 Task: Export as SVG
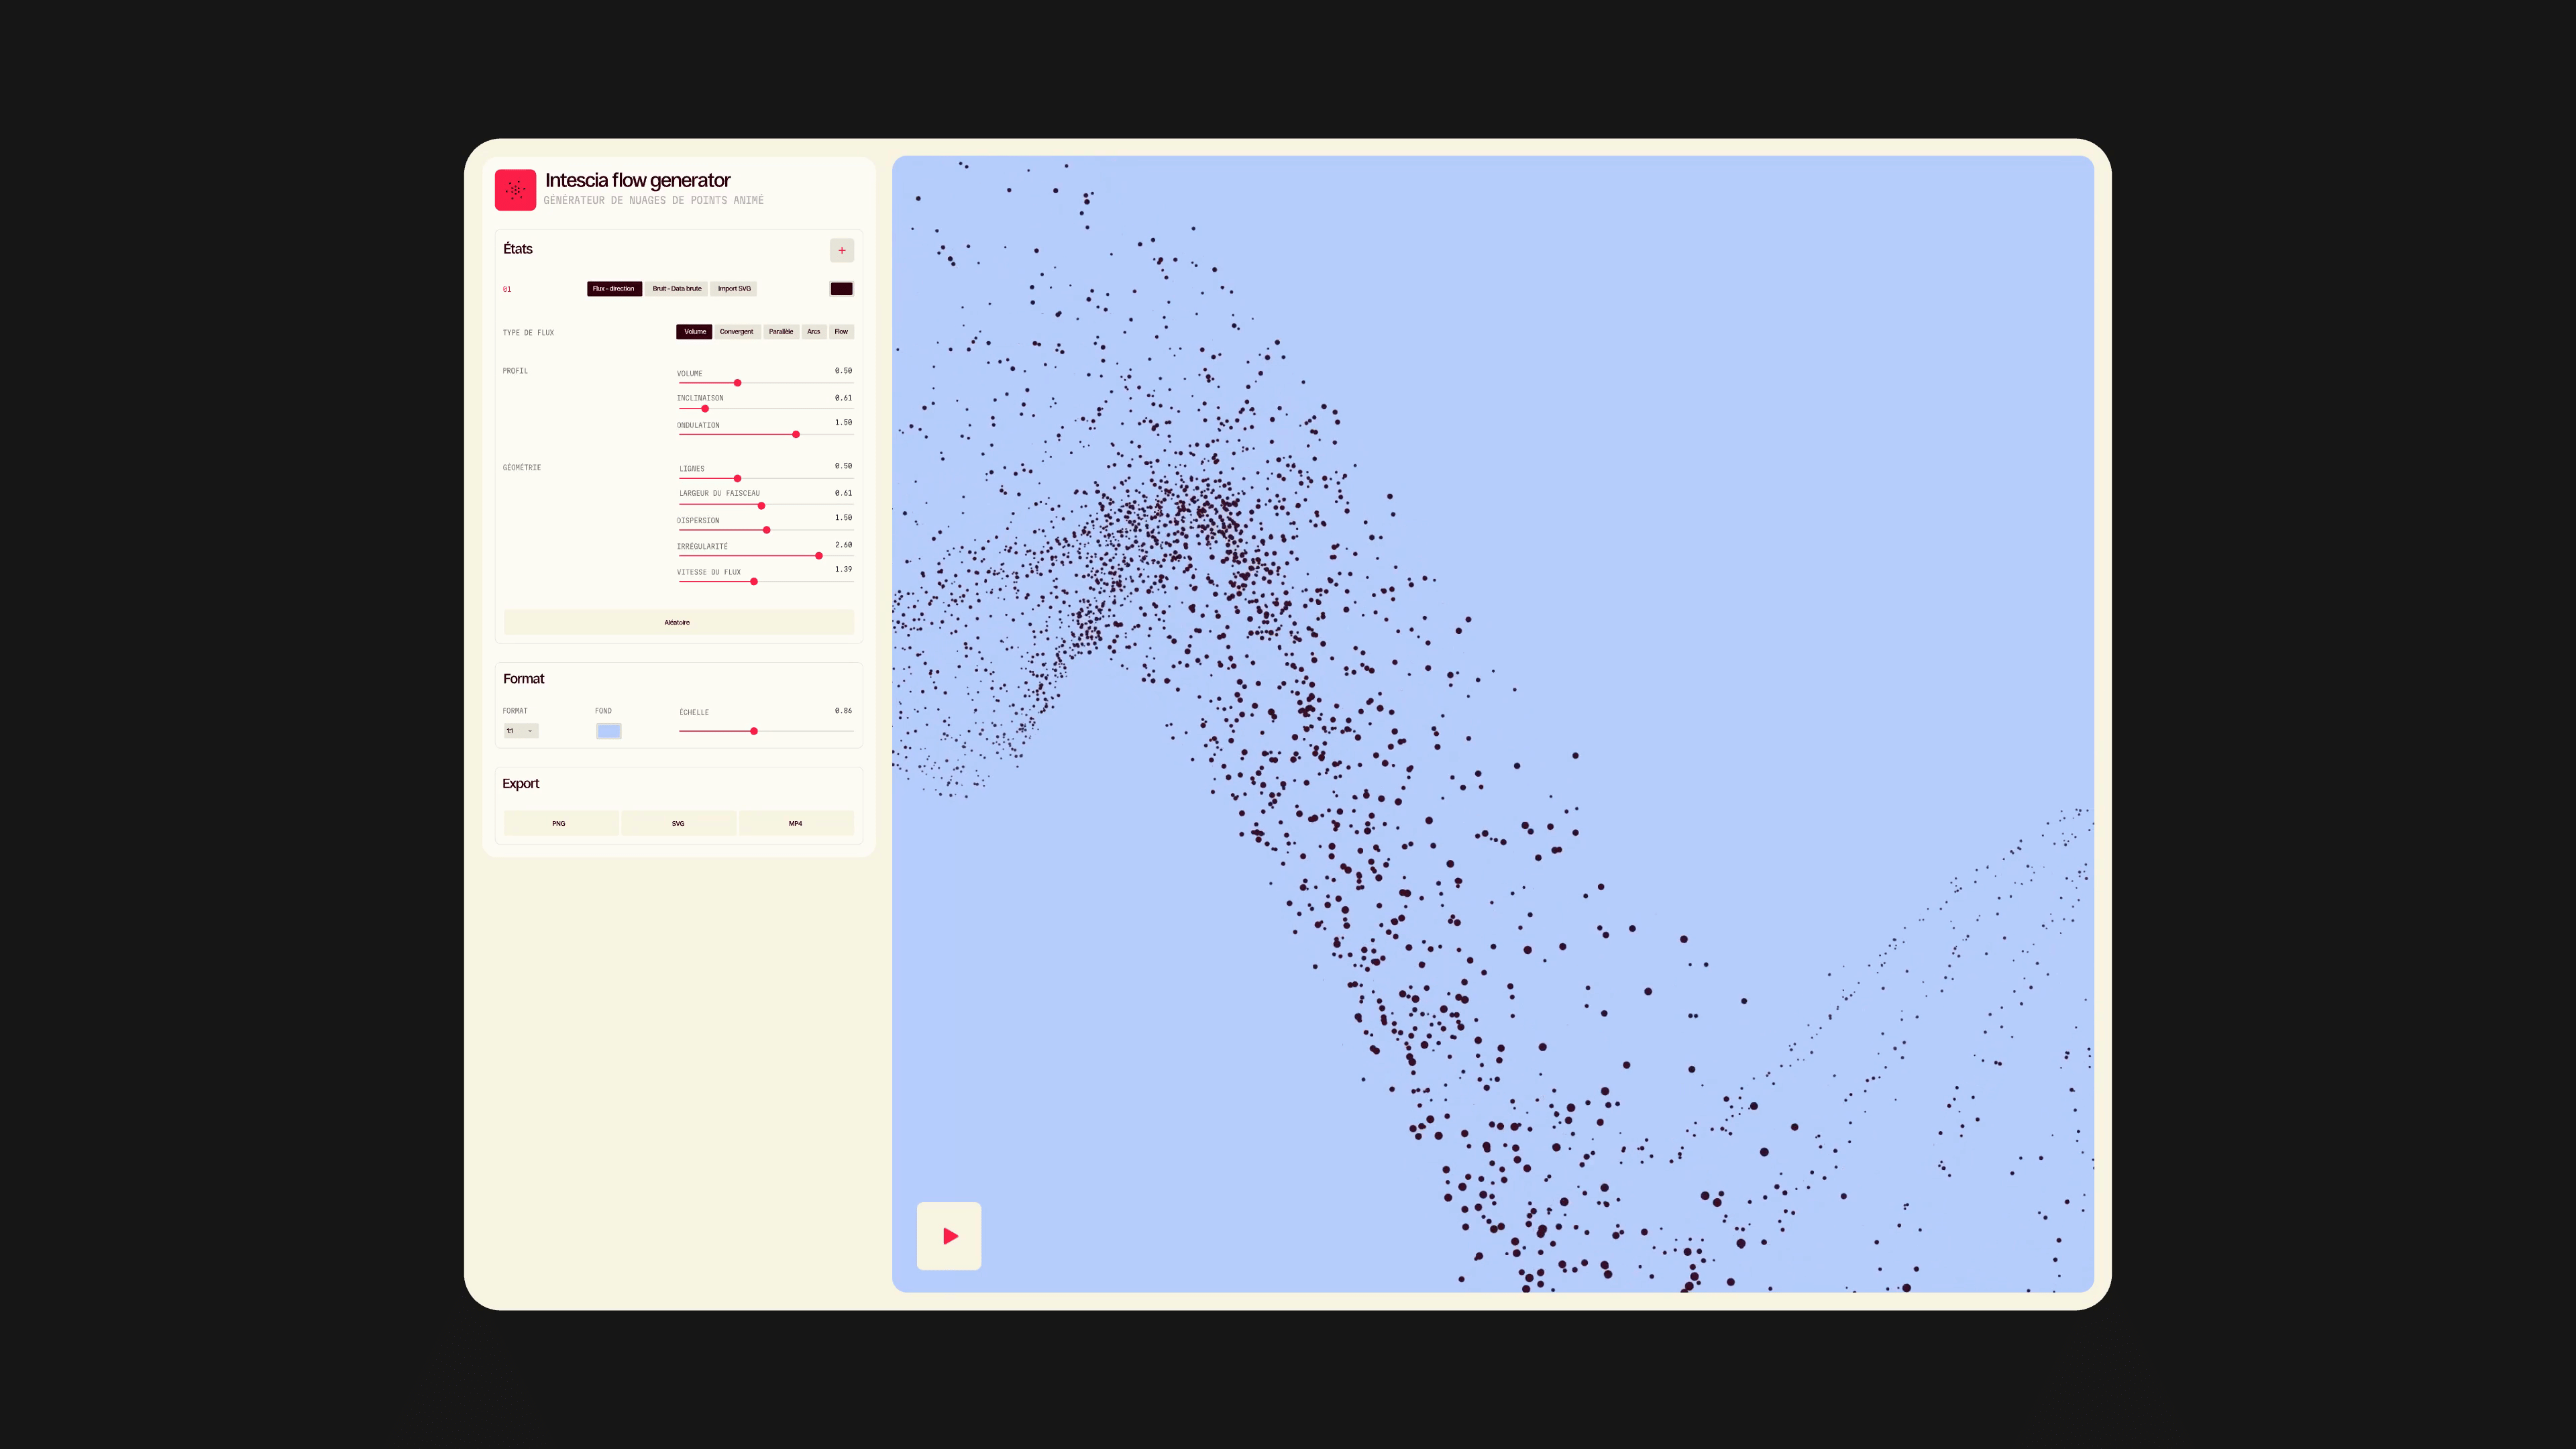coord(678,823)
